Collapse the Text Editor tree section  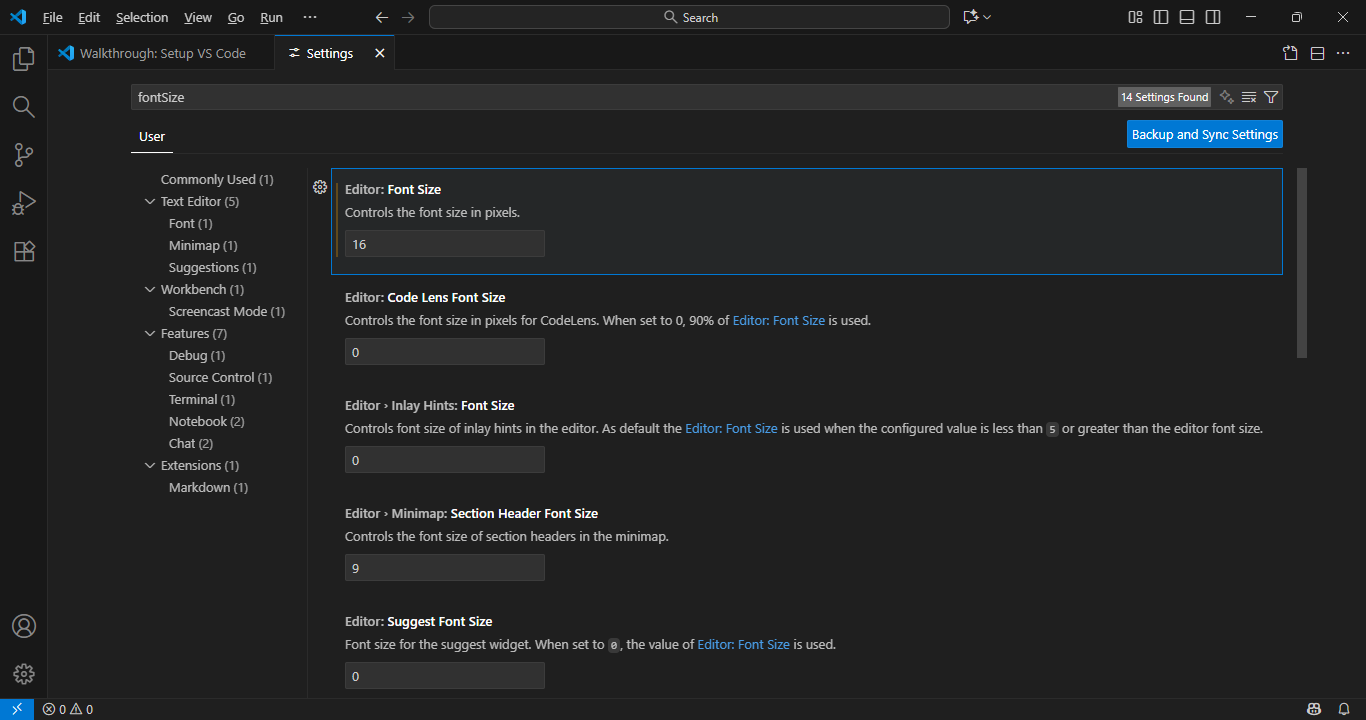tap(150, 202)
